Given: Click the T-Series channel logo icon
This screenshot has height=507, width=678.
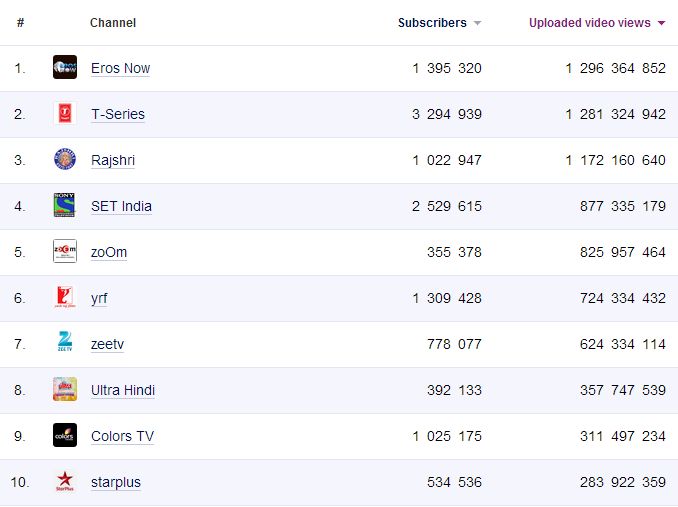Looking at the screenshot, I should pyautogui.click(x=65, y=114).
